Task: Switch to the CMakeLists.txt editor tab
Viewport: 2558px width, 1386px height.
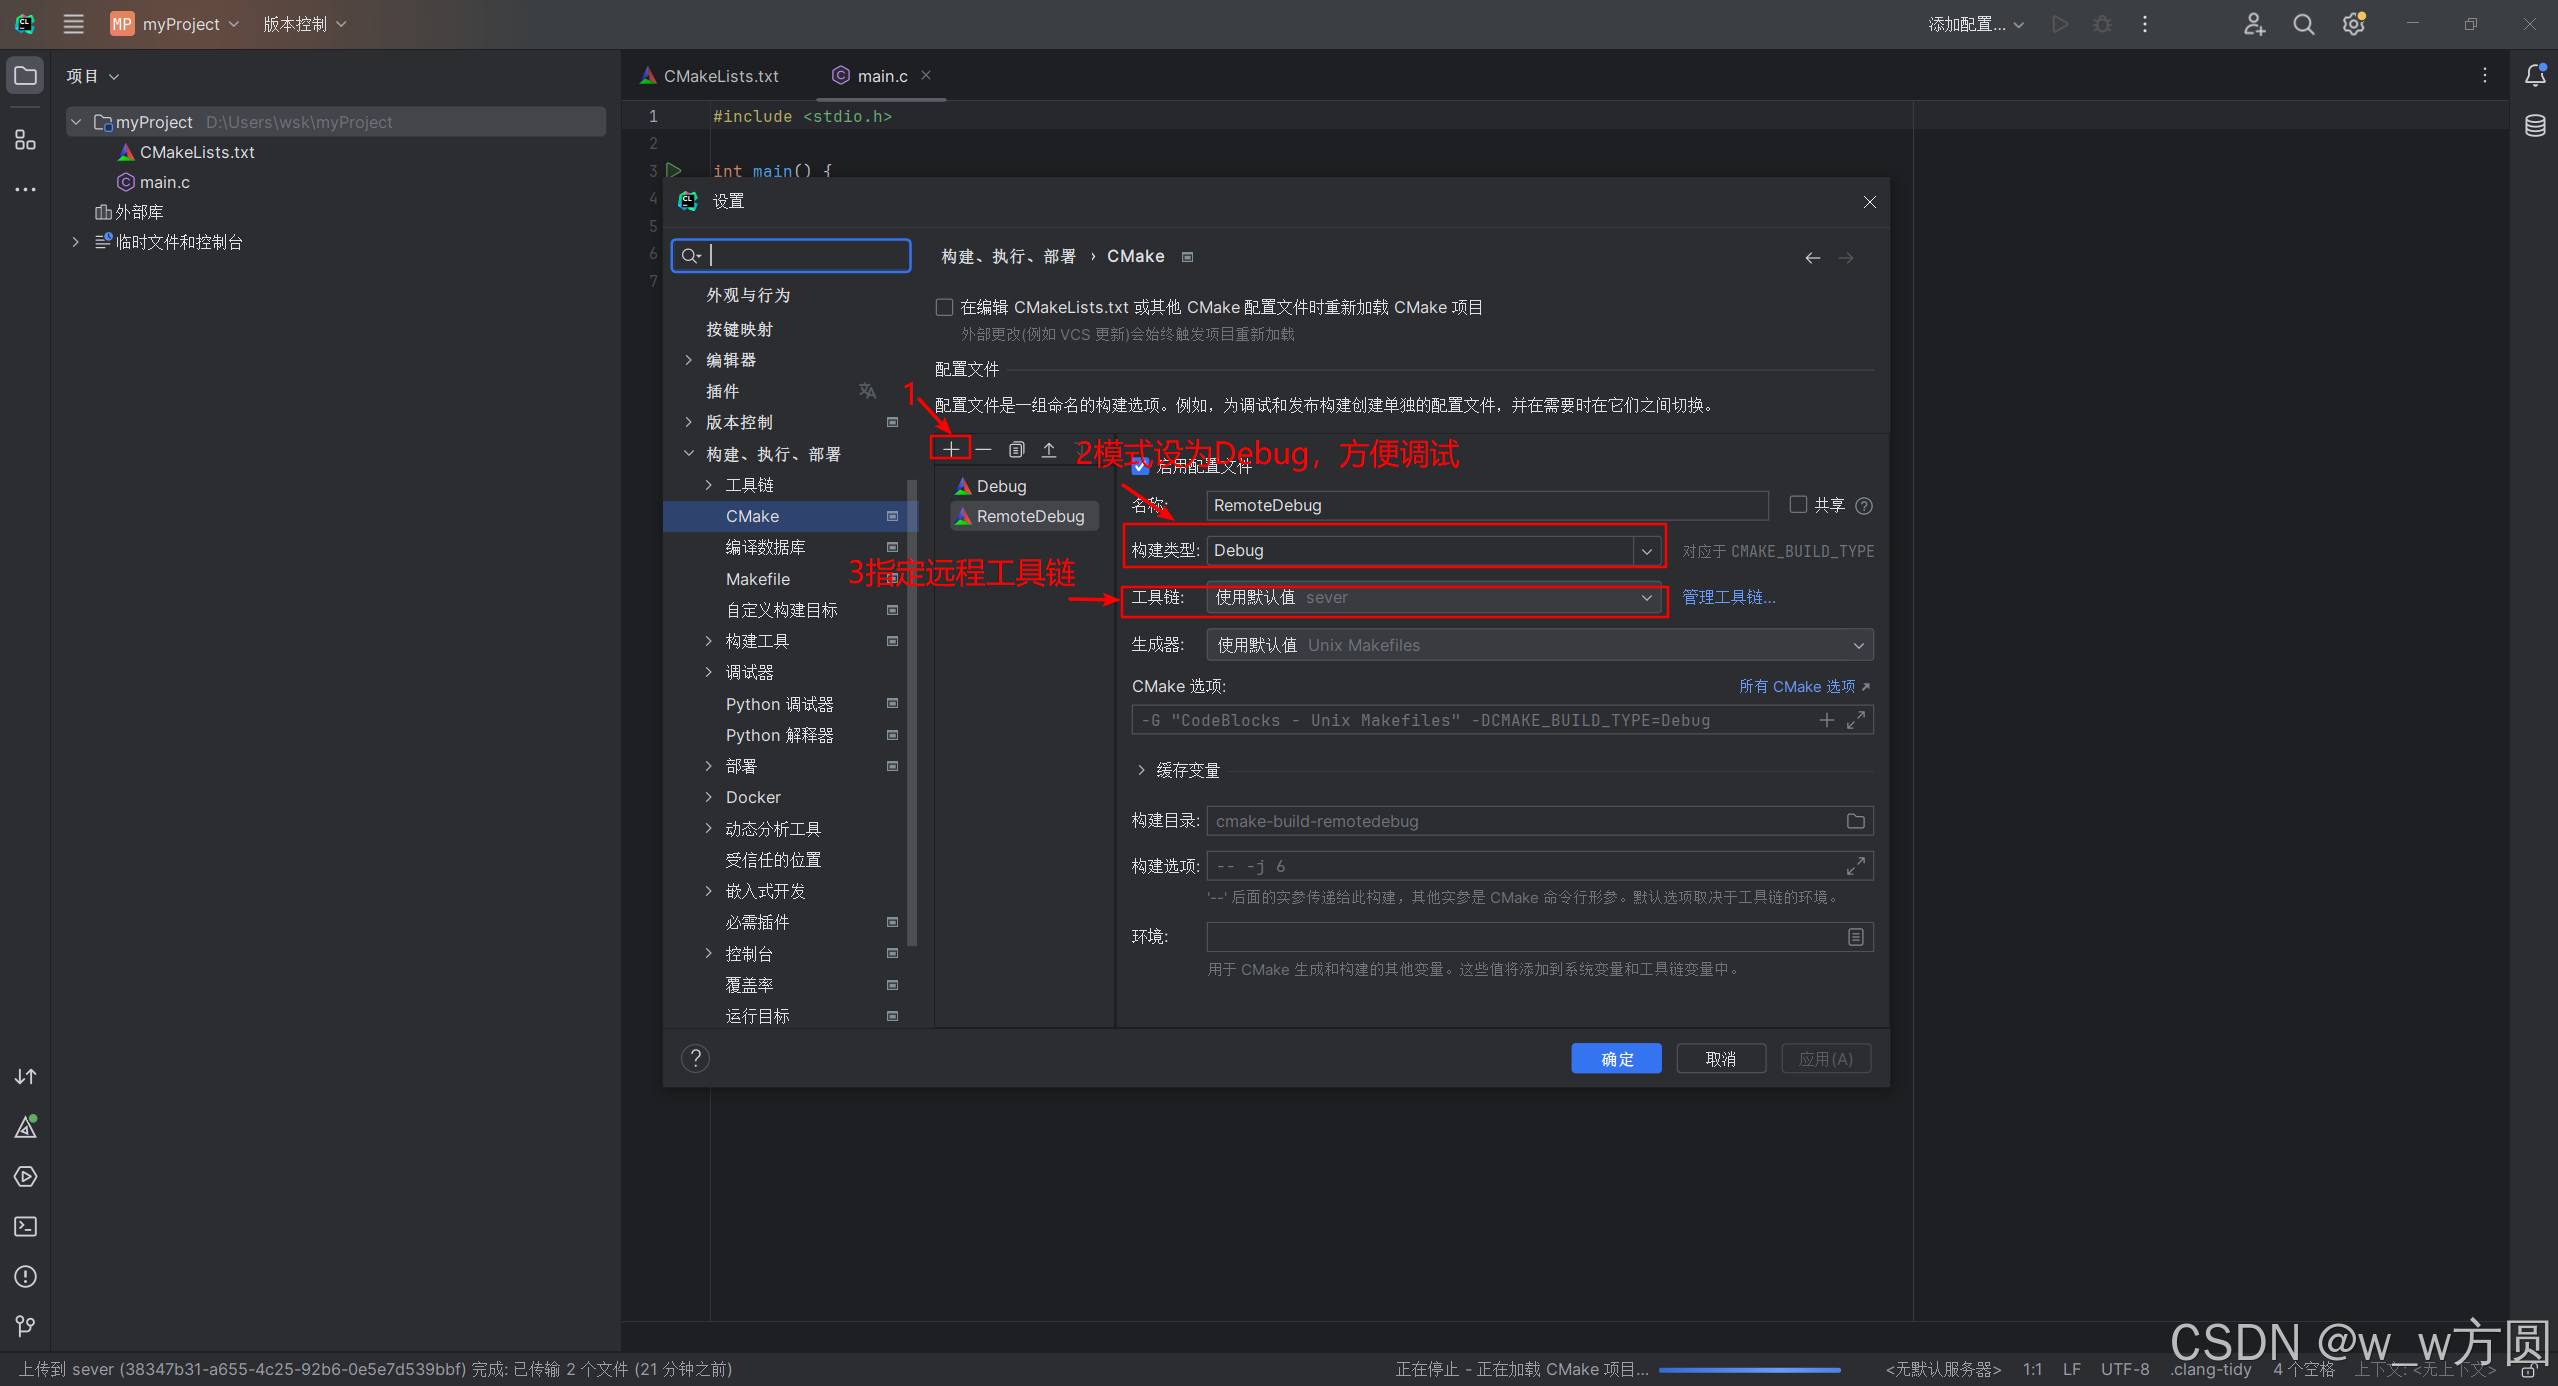Action: point(711,76)
